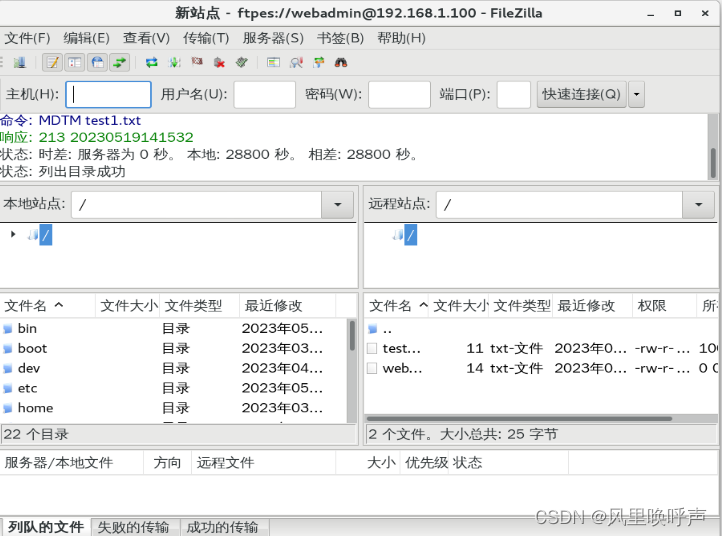Image resolution: width=722 pixels, height=536 pixels.
Task: Select local etc folder
Action: click(173, 388)
